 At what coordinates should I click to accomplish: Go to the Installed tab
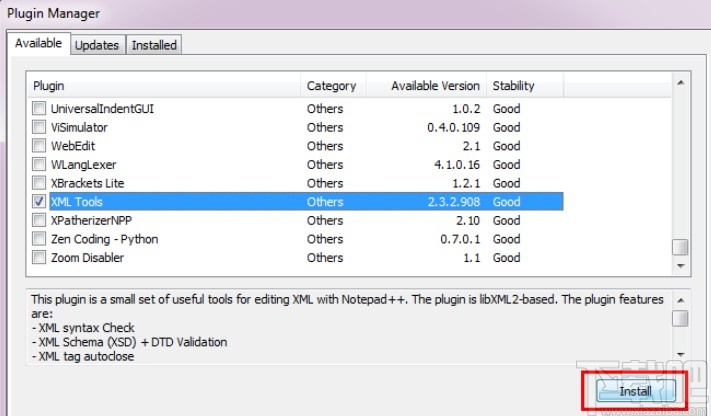coord(154,45)
